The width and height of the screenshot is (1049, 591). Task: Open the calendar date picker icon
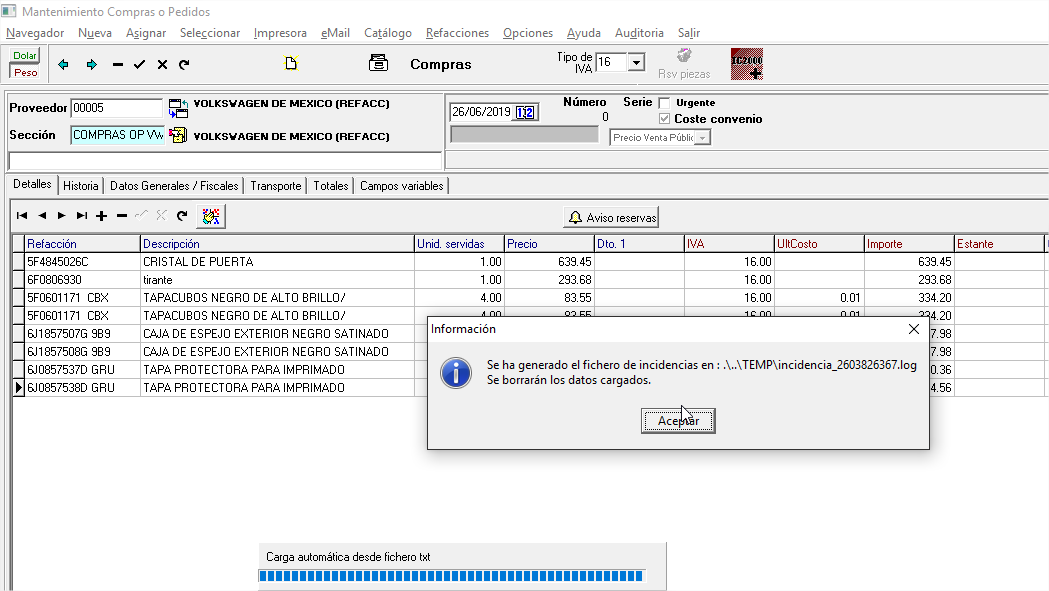(525, 112)
